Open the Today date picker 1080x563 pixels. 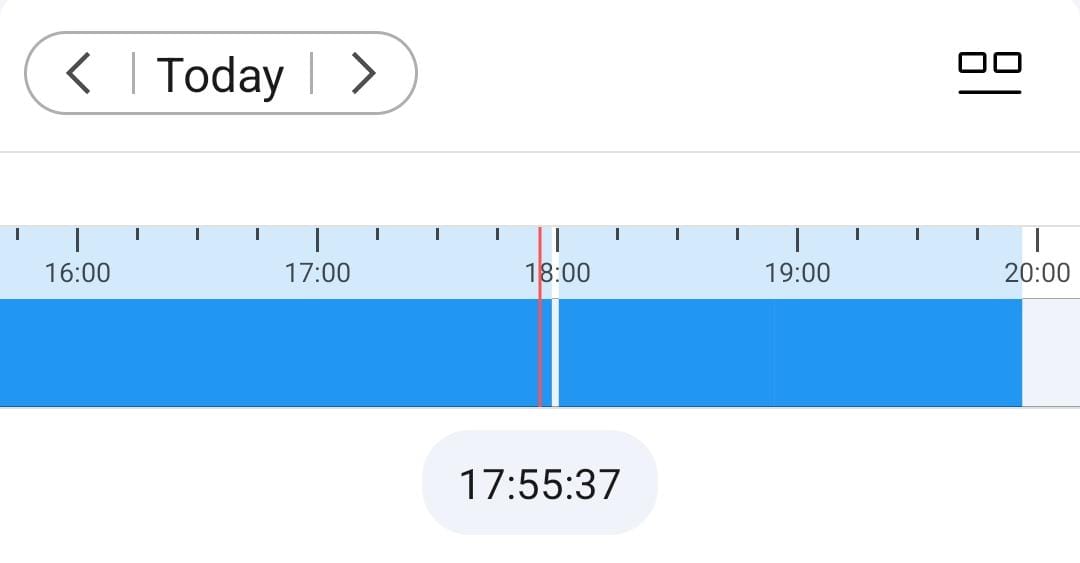(221, 75)
